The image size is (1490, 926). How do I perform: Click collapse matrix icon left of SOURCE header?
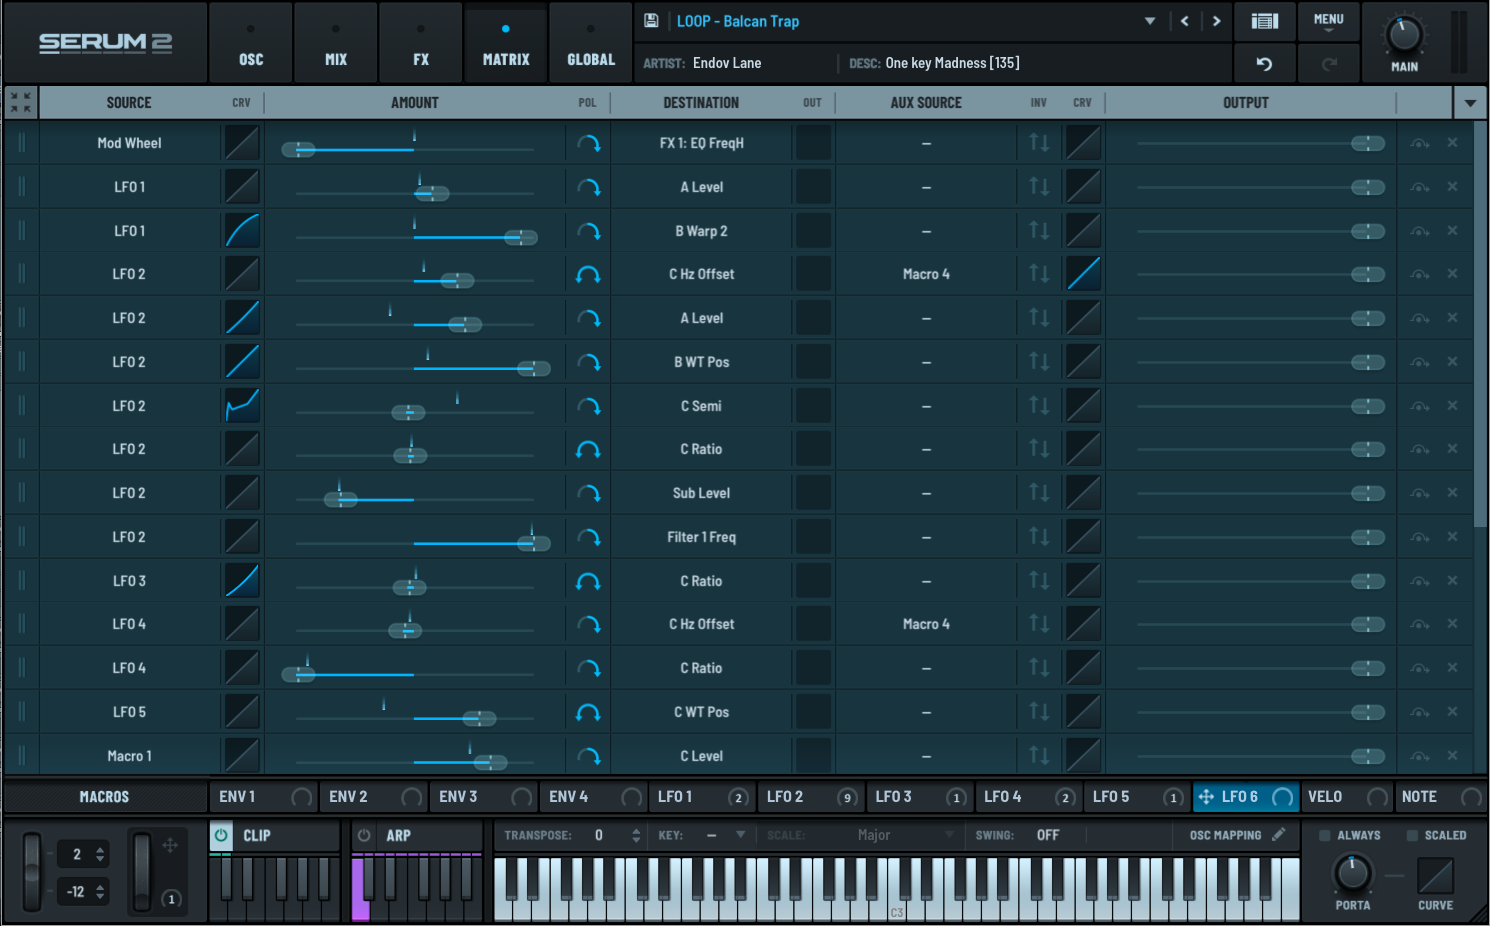point(20,102)
